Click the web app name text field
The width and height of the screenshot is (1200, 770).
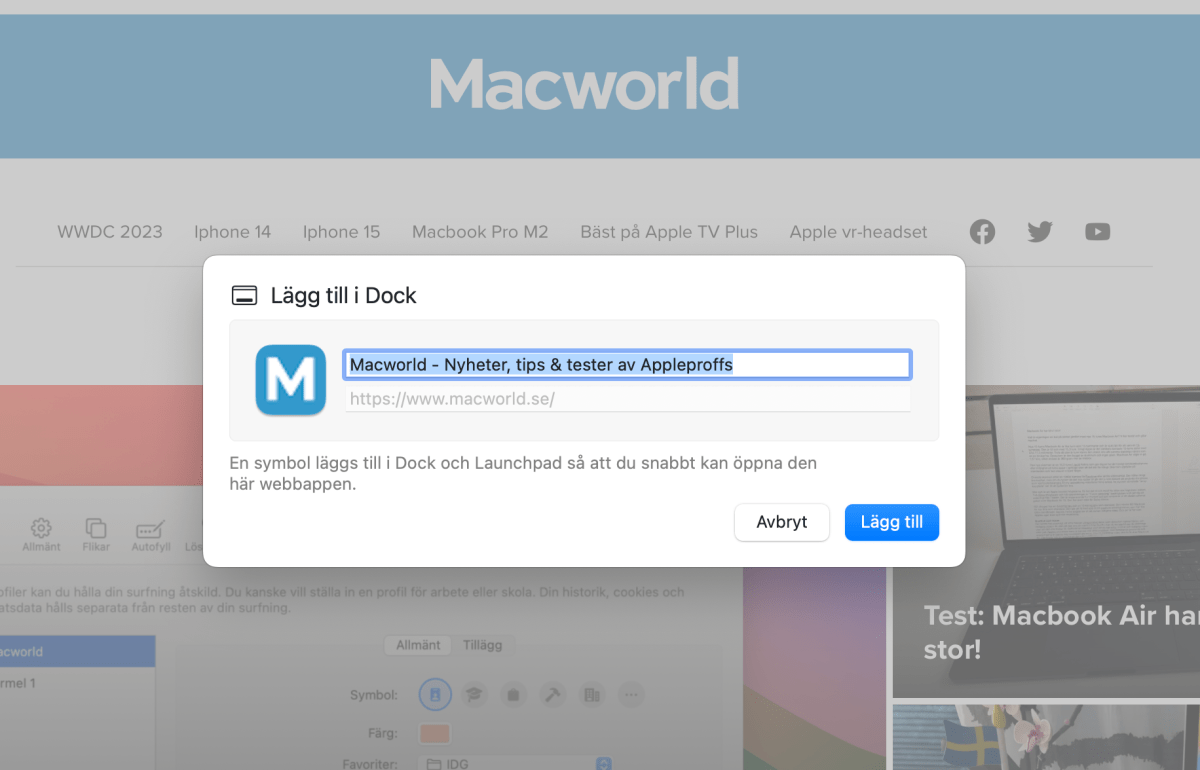[627, 365]
